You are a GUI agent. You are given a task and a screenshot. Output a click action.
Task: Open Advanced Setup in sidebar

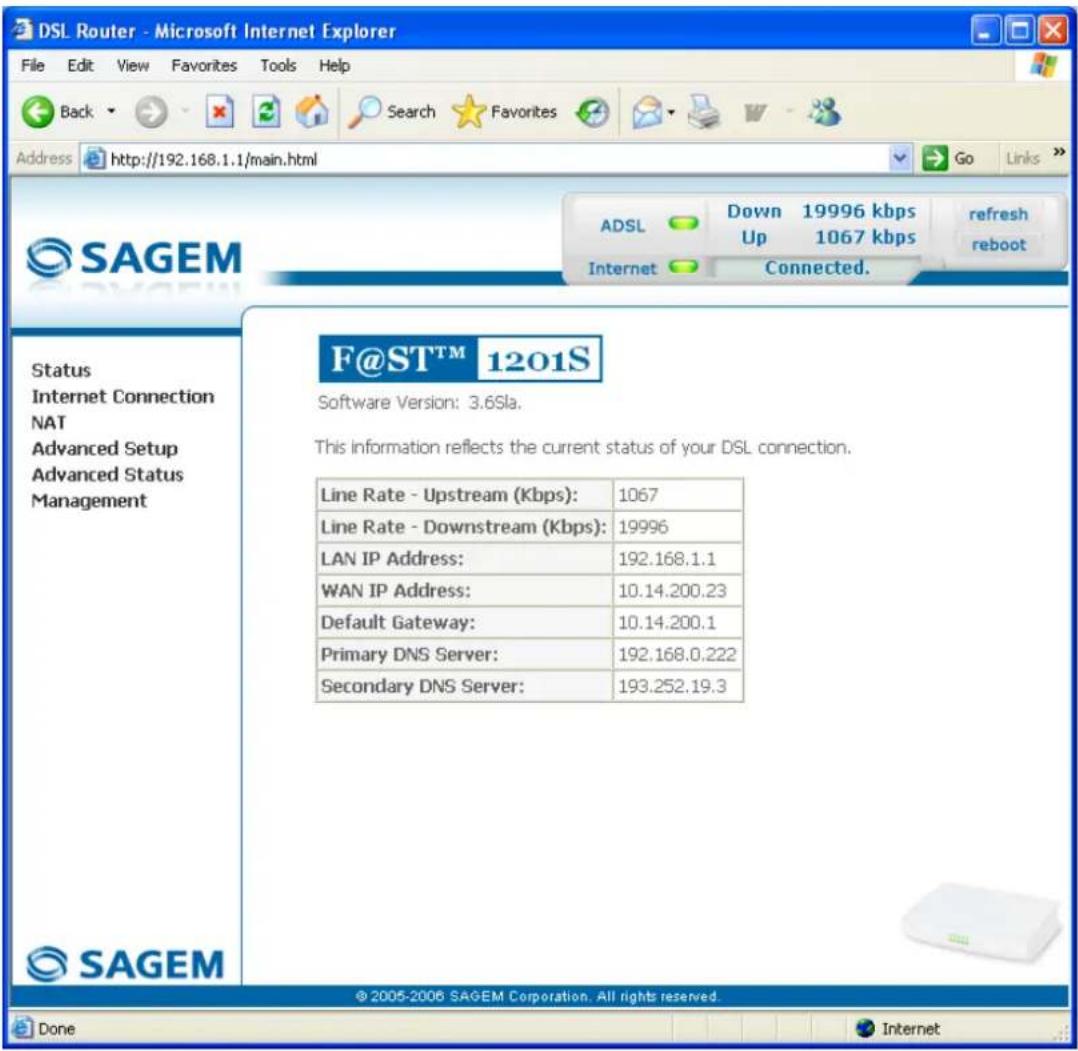[104, 449]
